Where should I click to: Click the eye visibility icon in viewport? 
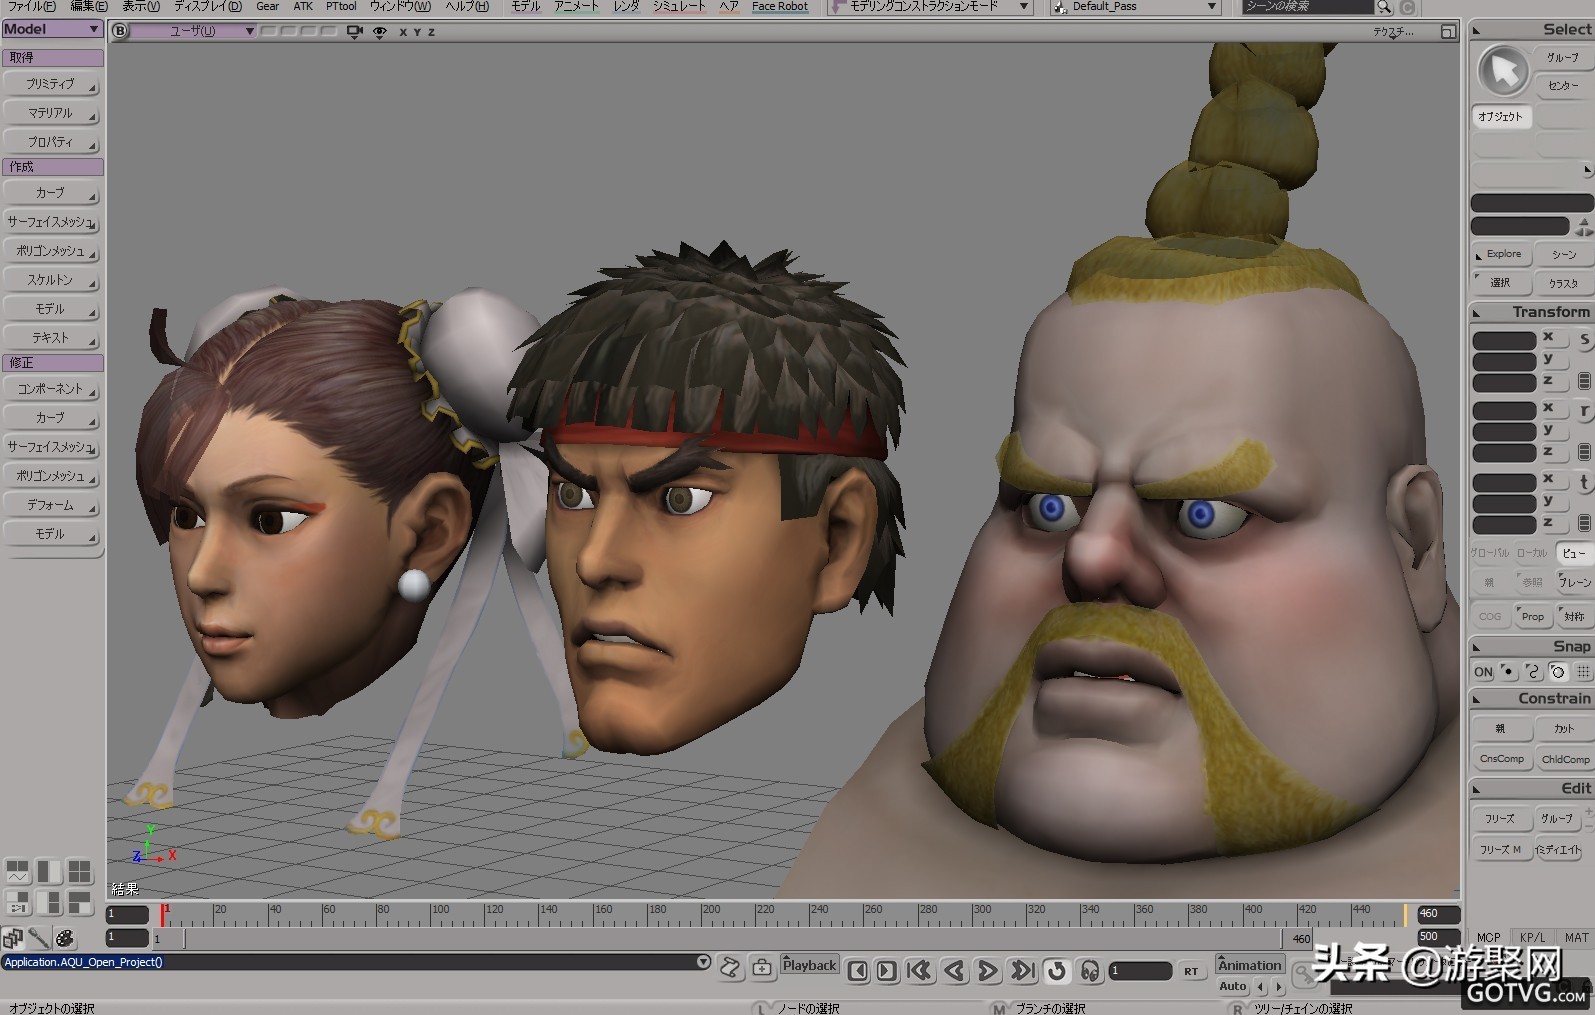[380, 32]
